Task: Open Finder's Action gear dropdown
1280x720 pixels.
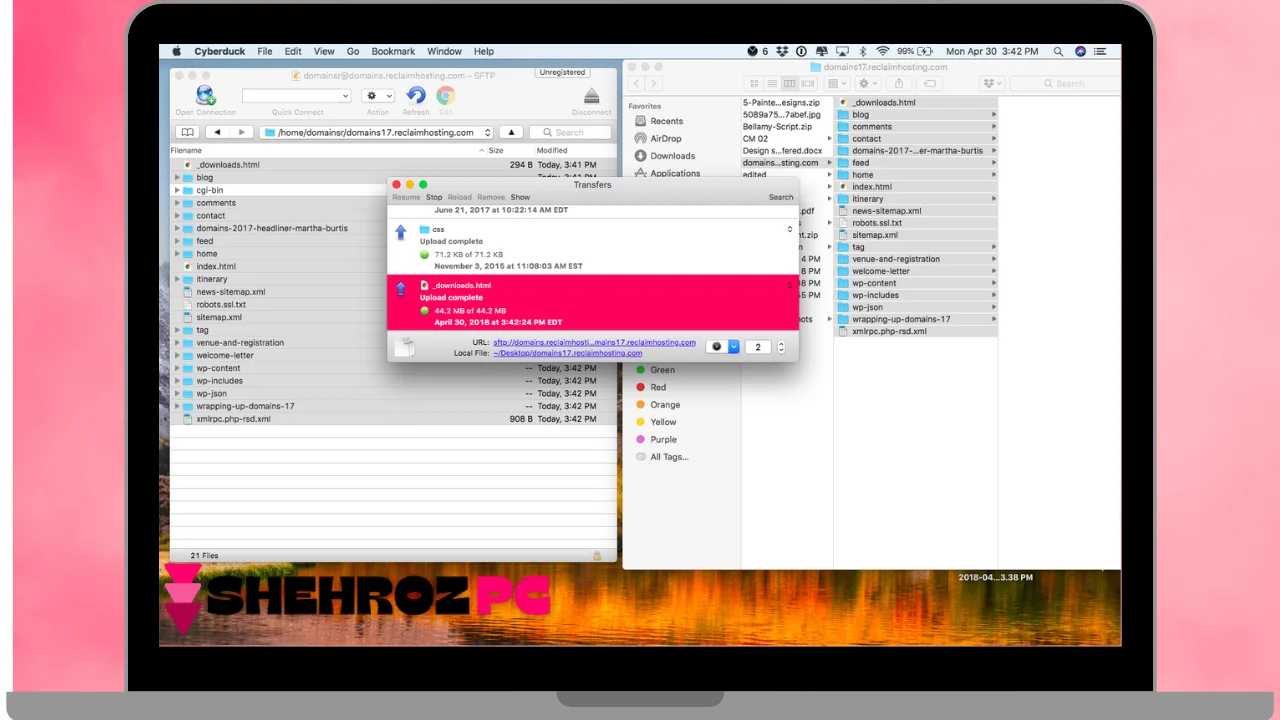Action: 868,83
